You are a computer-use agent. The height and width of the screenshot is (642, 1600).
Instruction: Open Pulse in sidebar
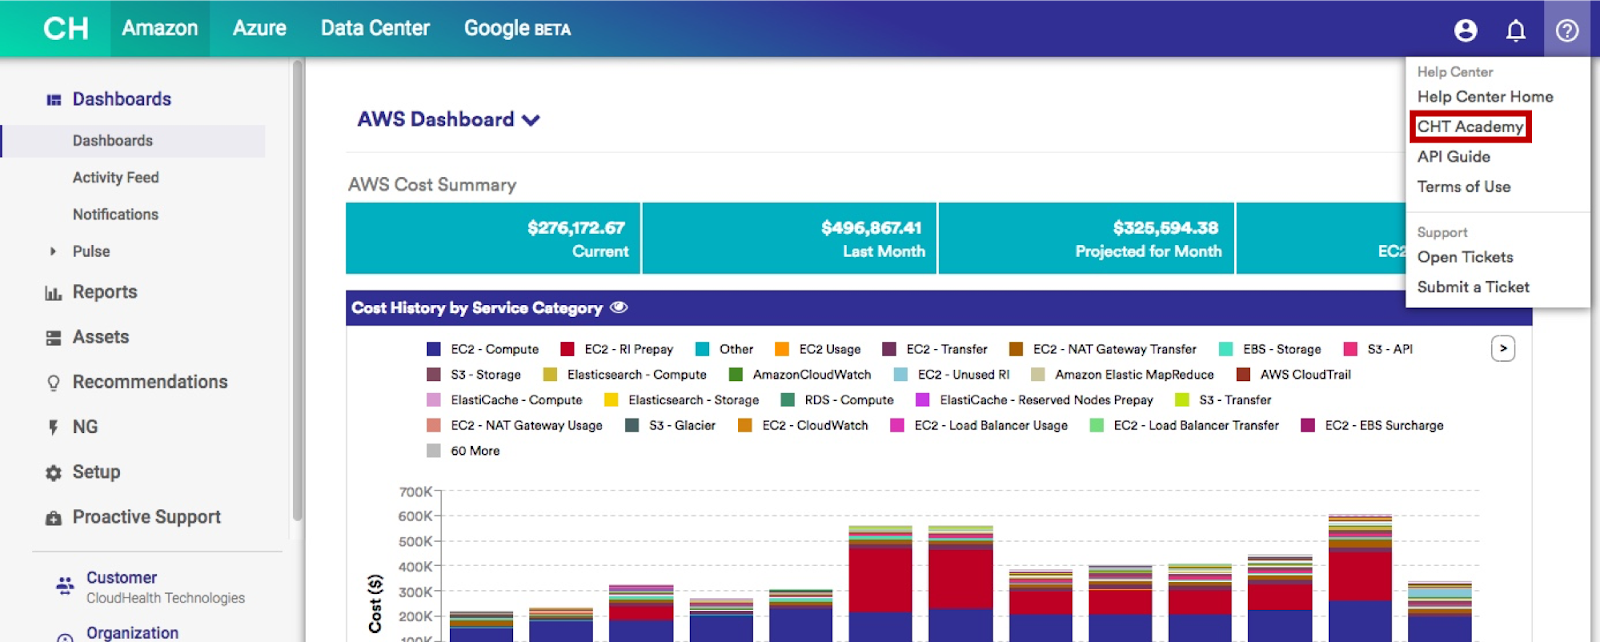click(x=91, y=252)
